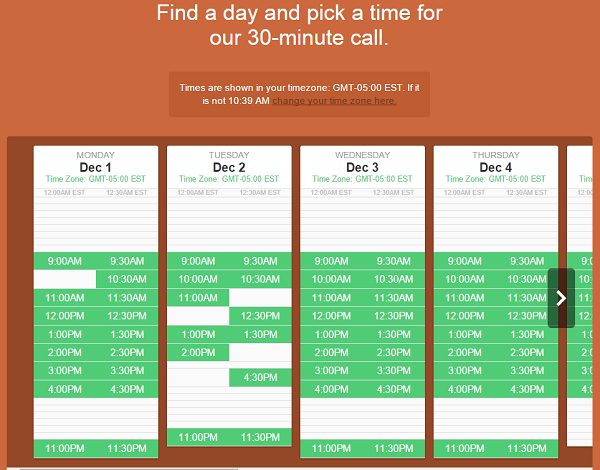Choose 12:30PM on Tuesday Dec 2
This screenshot has height=470, width=600.
click(x=260, y=316)
